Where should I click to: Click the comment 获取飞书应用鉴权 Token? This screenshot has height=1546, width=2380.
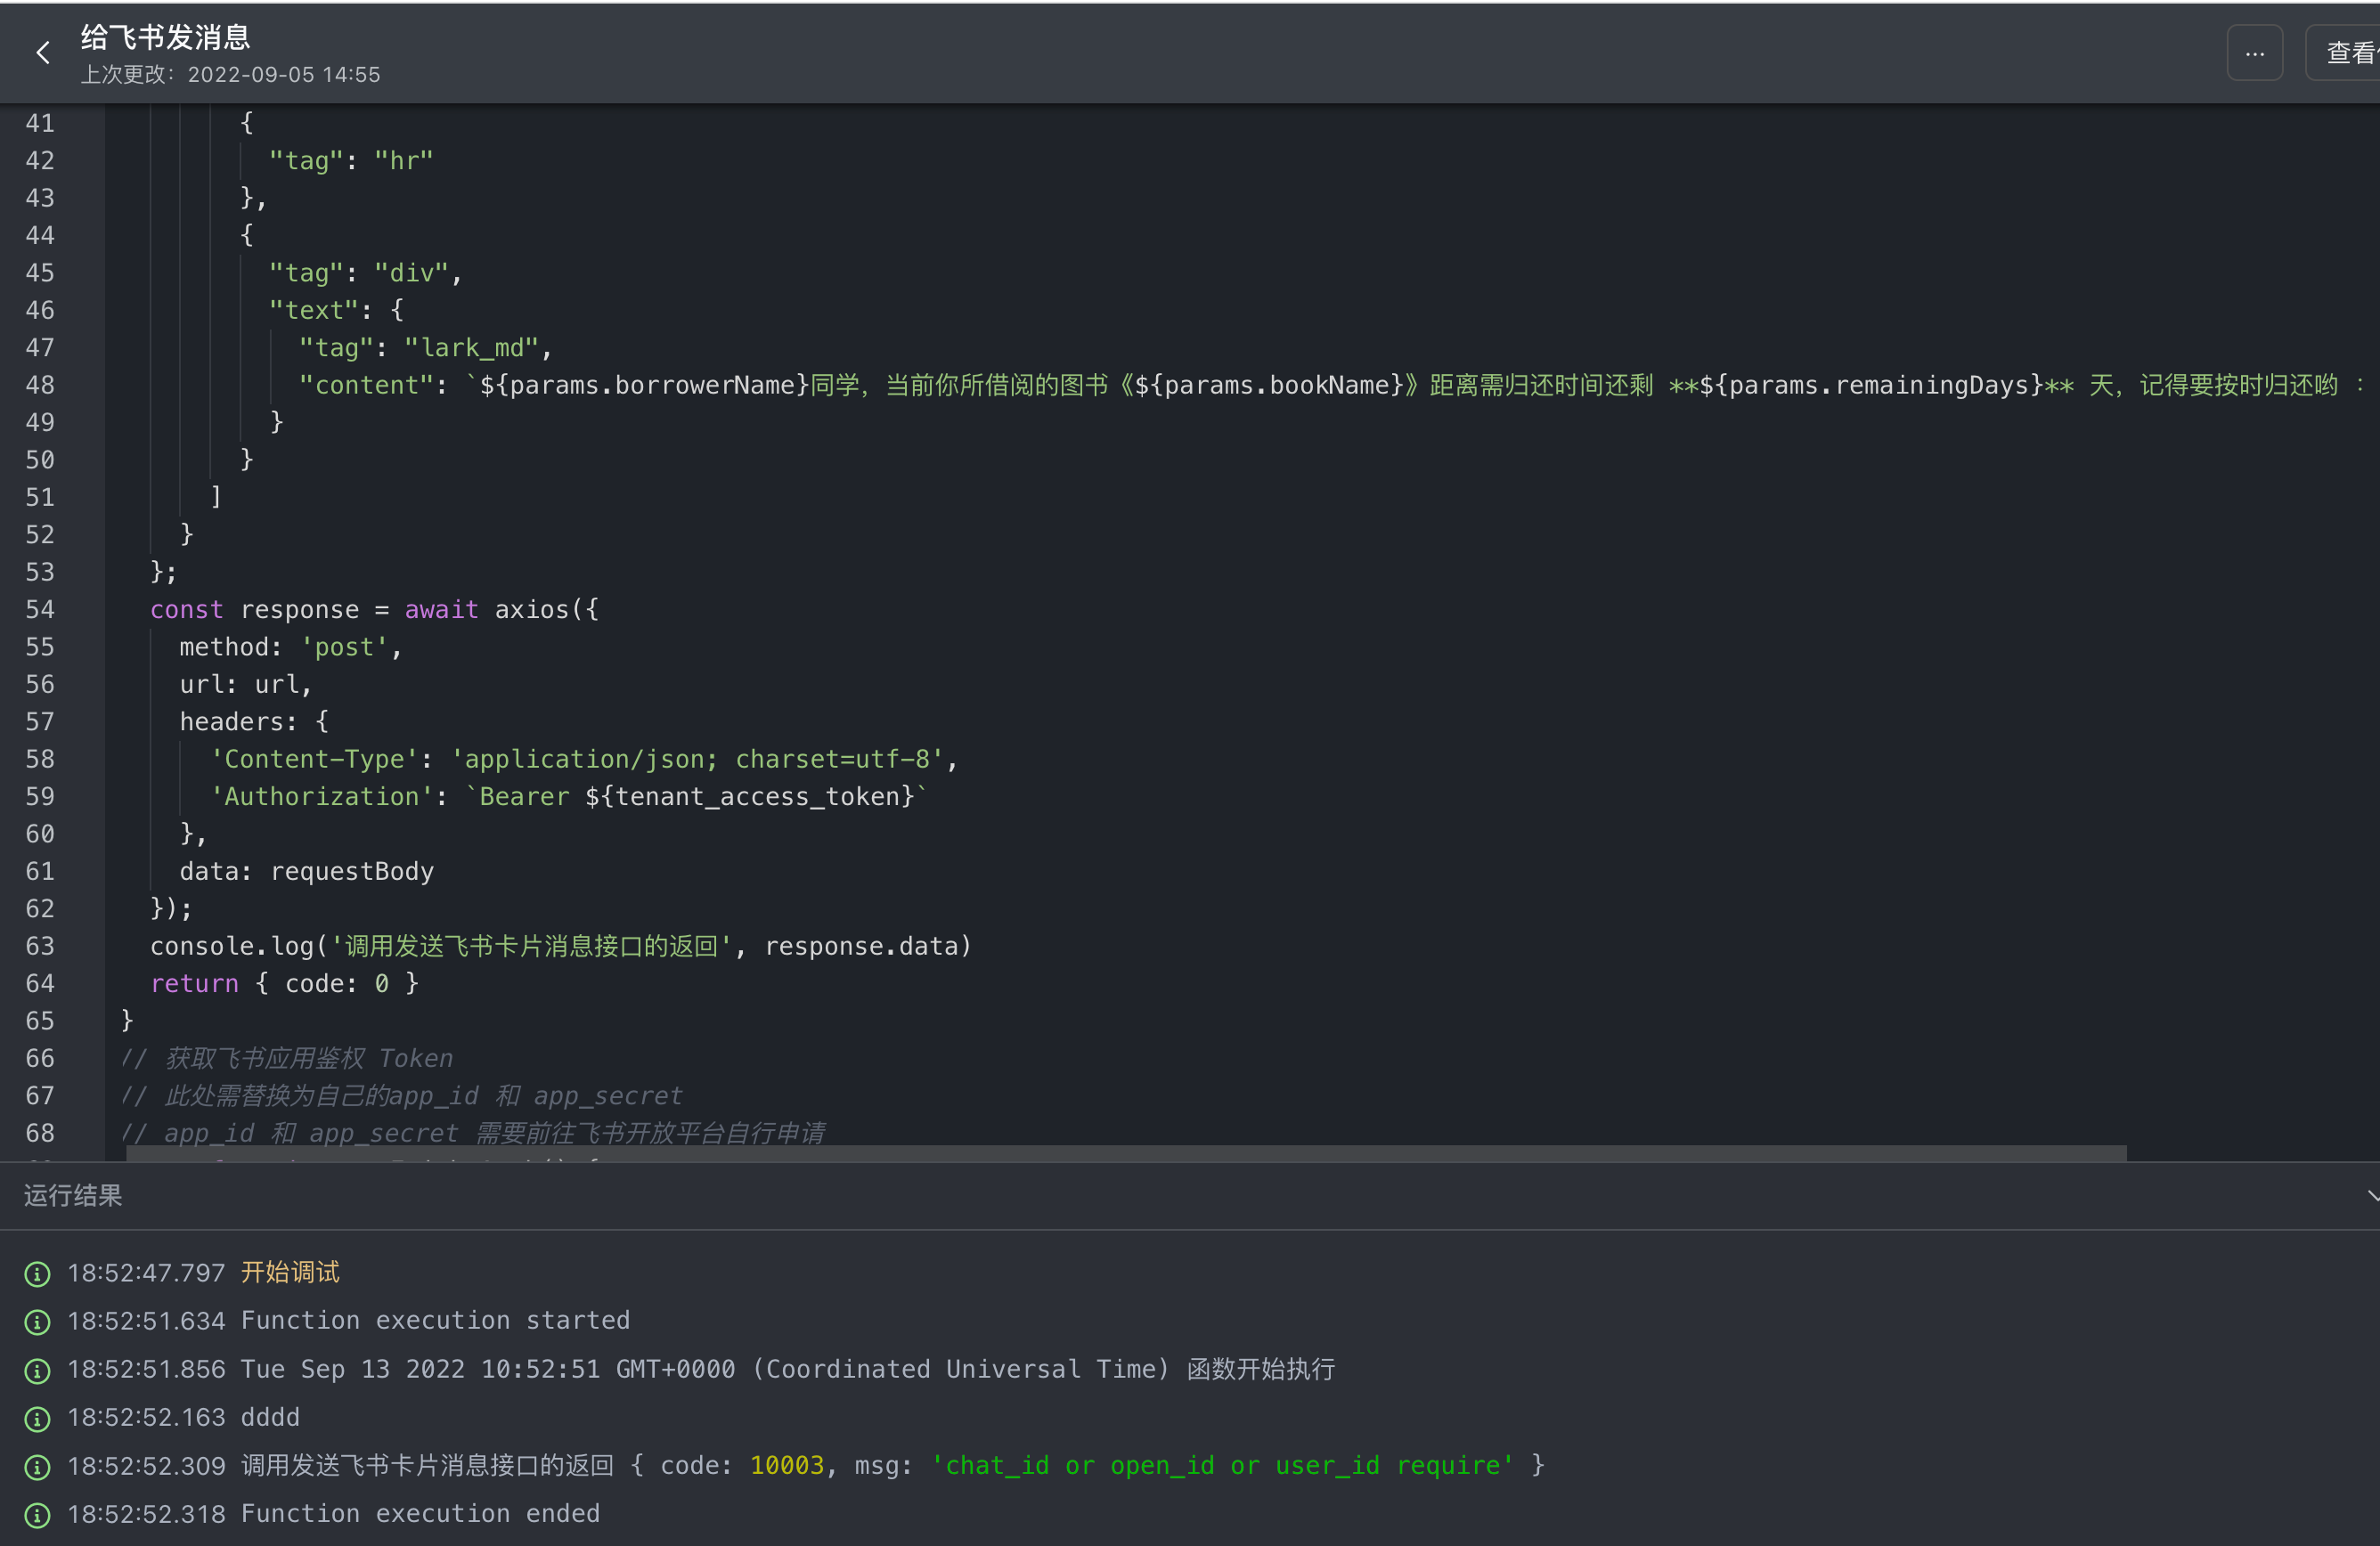coord(287,1058)
